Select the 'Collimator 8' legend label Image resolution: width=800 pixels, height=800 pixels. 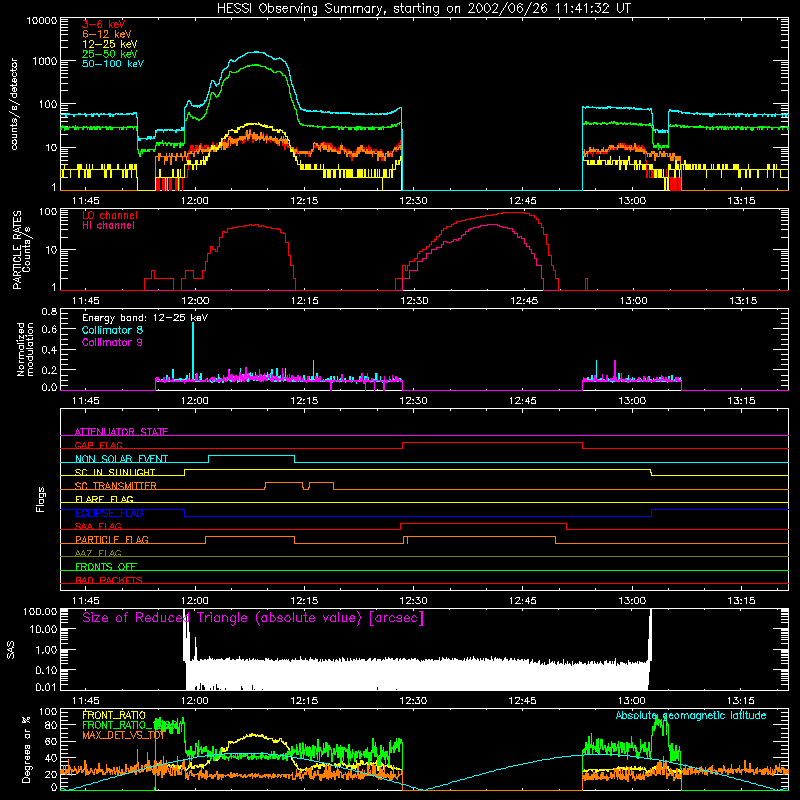pos(112,330)
